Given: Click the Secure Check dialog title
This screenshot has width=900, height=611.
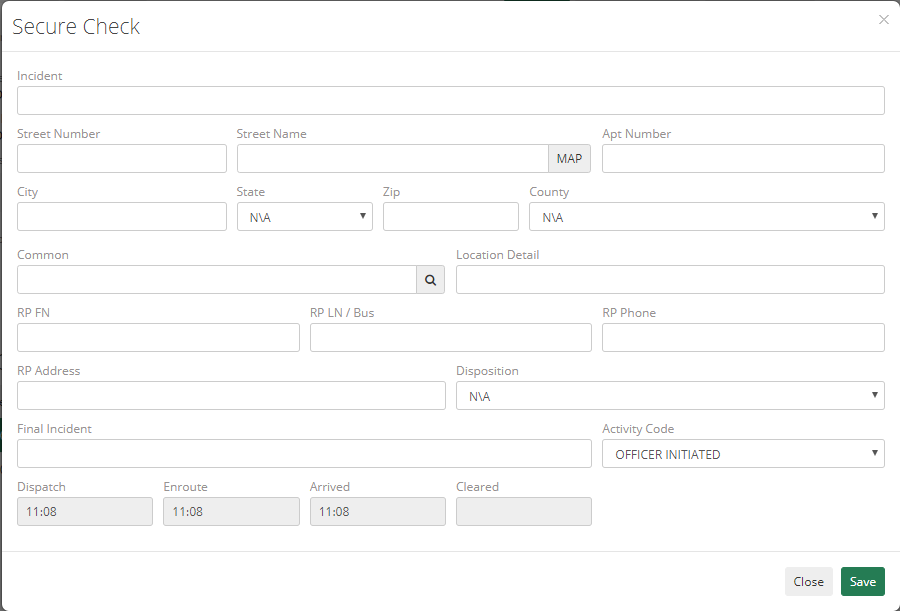Looking at the screenshot, I should tap(76, 26).
